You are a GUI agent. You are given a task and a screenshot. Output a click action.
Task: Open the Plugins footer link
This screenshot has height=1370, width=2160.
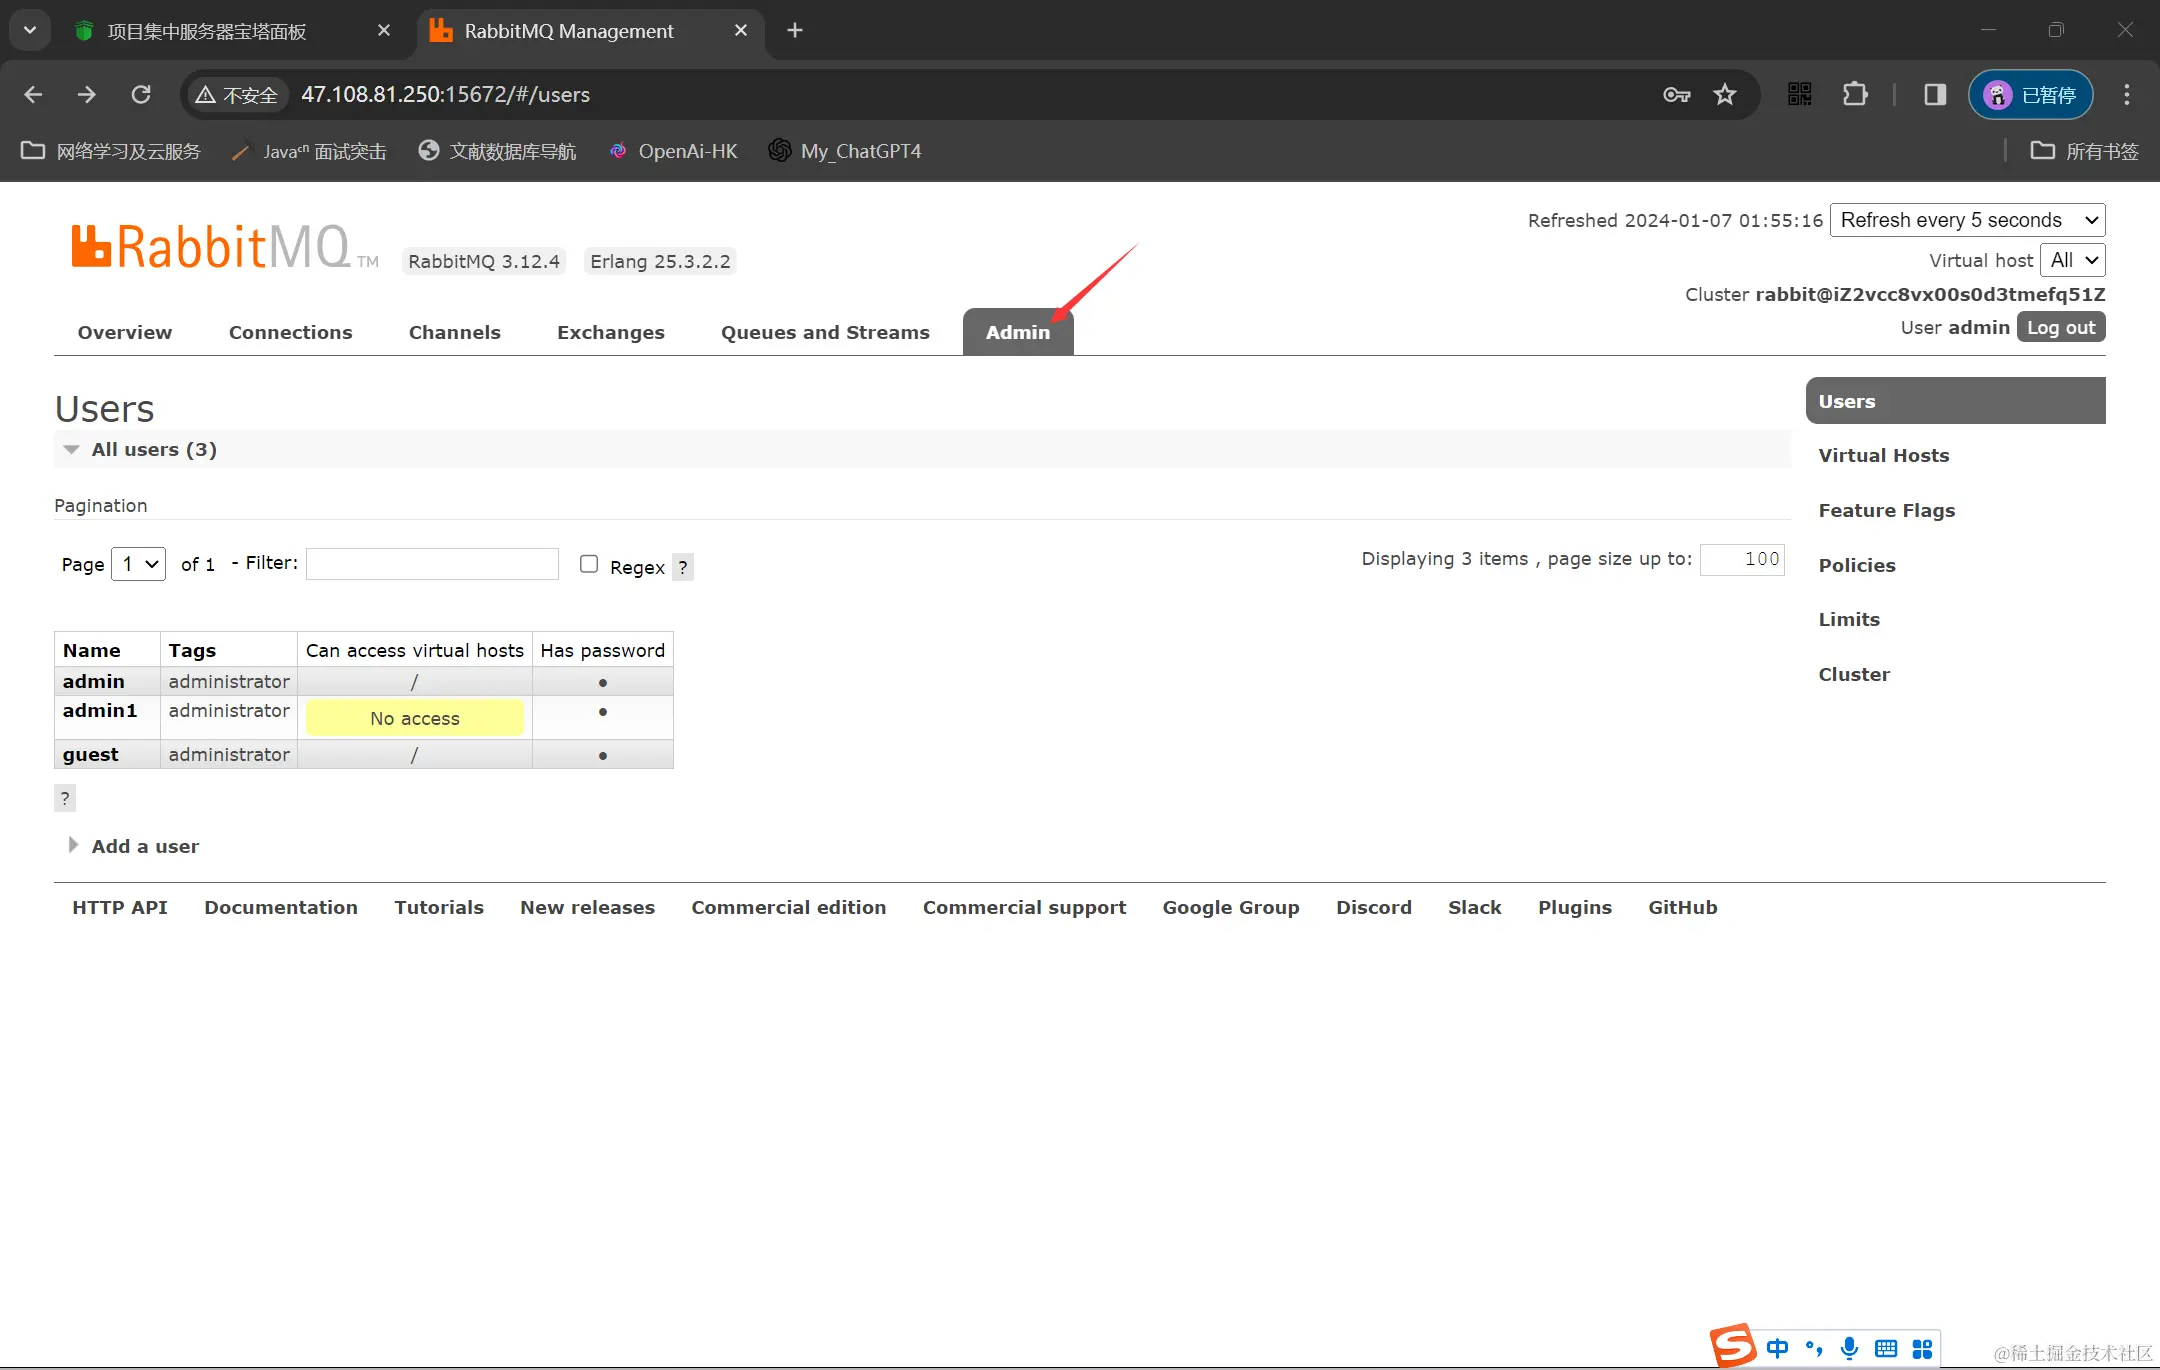[1575, 907]
